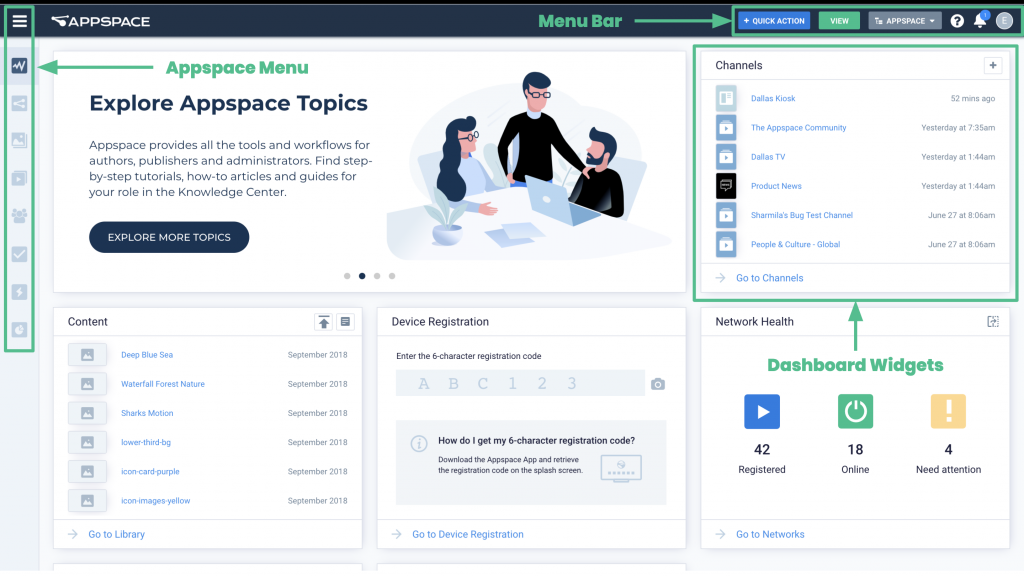
Task: Click the Appspace logo
Action: tap(101, 22)
